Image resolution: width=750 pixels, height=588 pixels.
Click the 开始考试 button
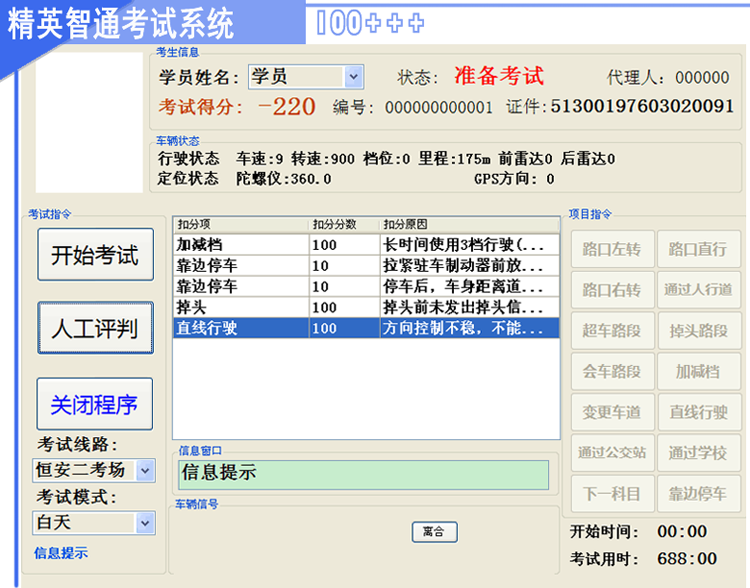96,255
